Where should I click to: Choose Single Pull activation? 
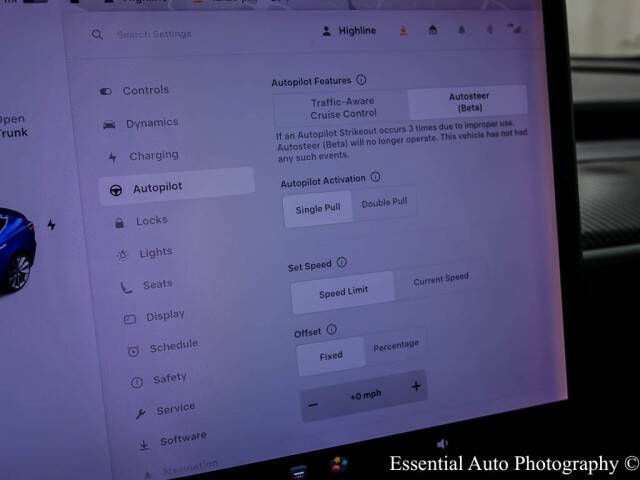click(318, 209)
